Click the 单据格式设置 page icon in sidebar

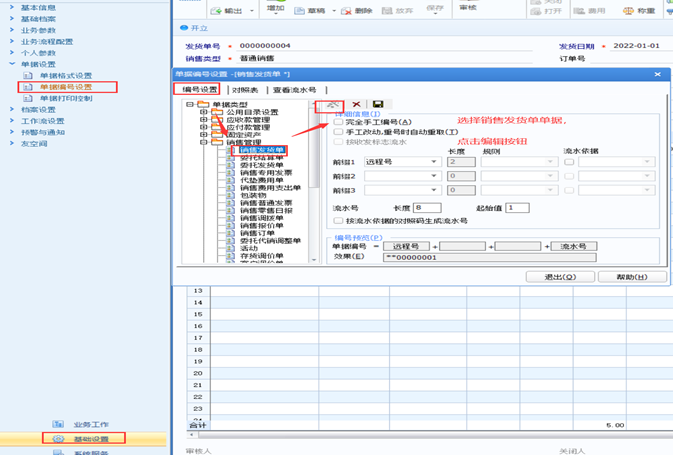28,76
